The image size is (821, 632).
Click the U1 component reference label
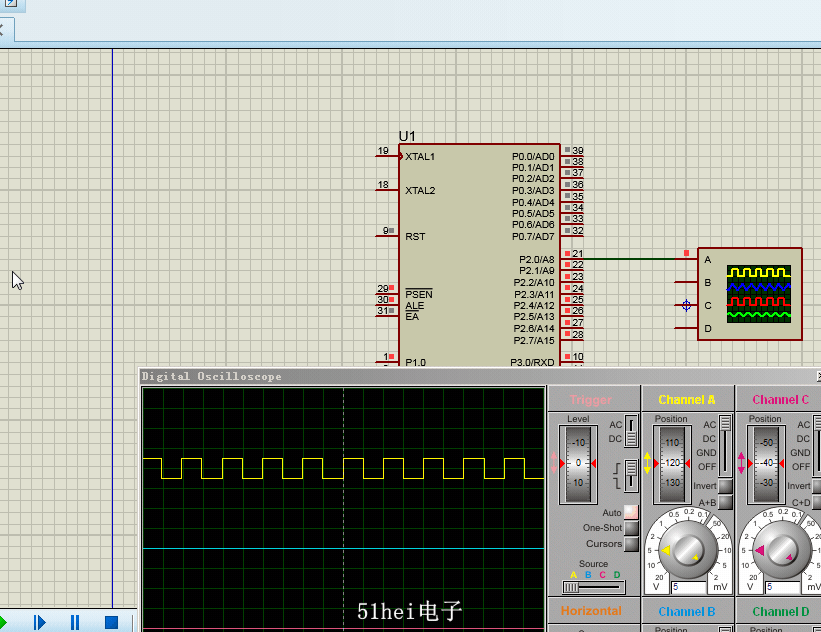click(407, 136)
